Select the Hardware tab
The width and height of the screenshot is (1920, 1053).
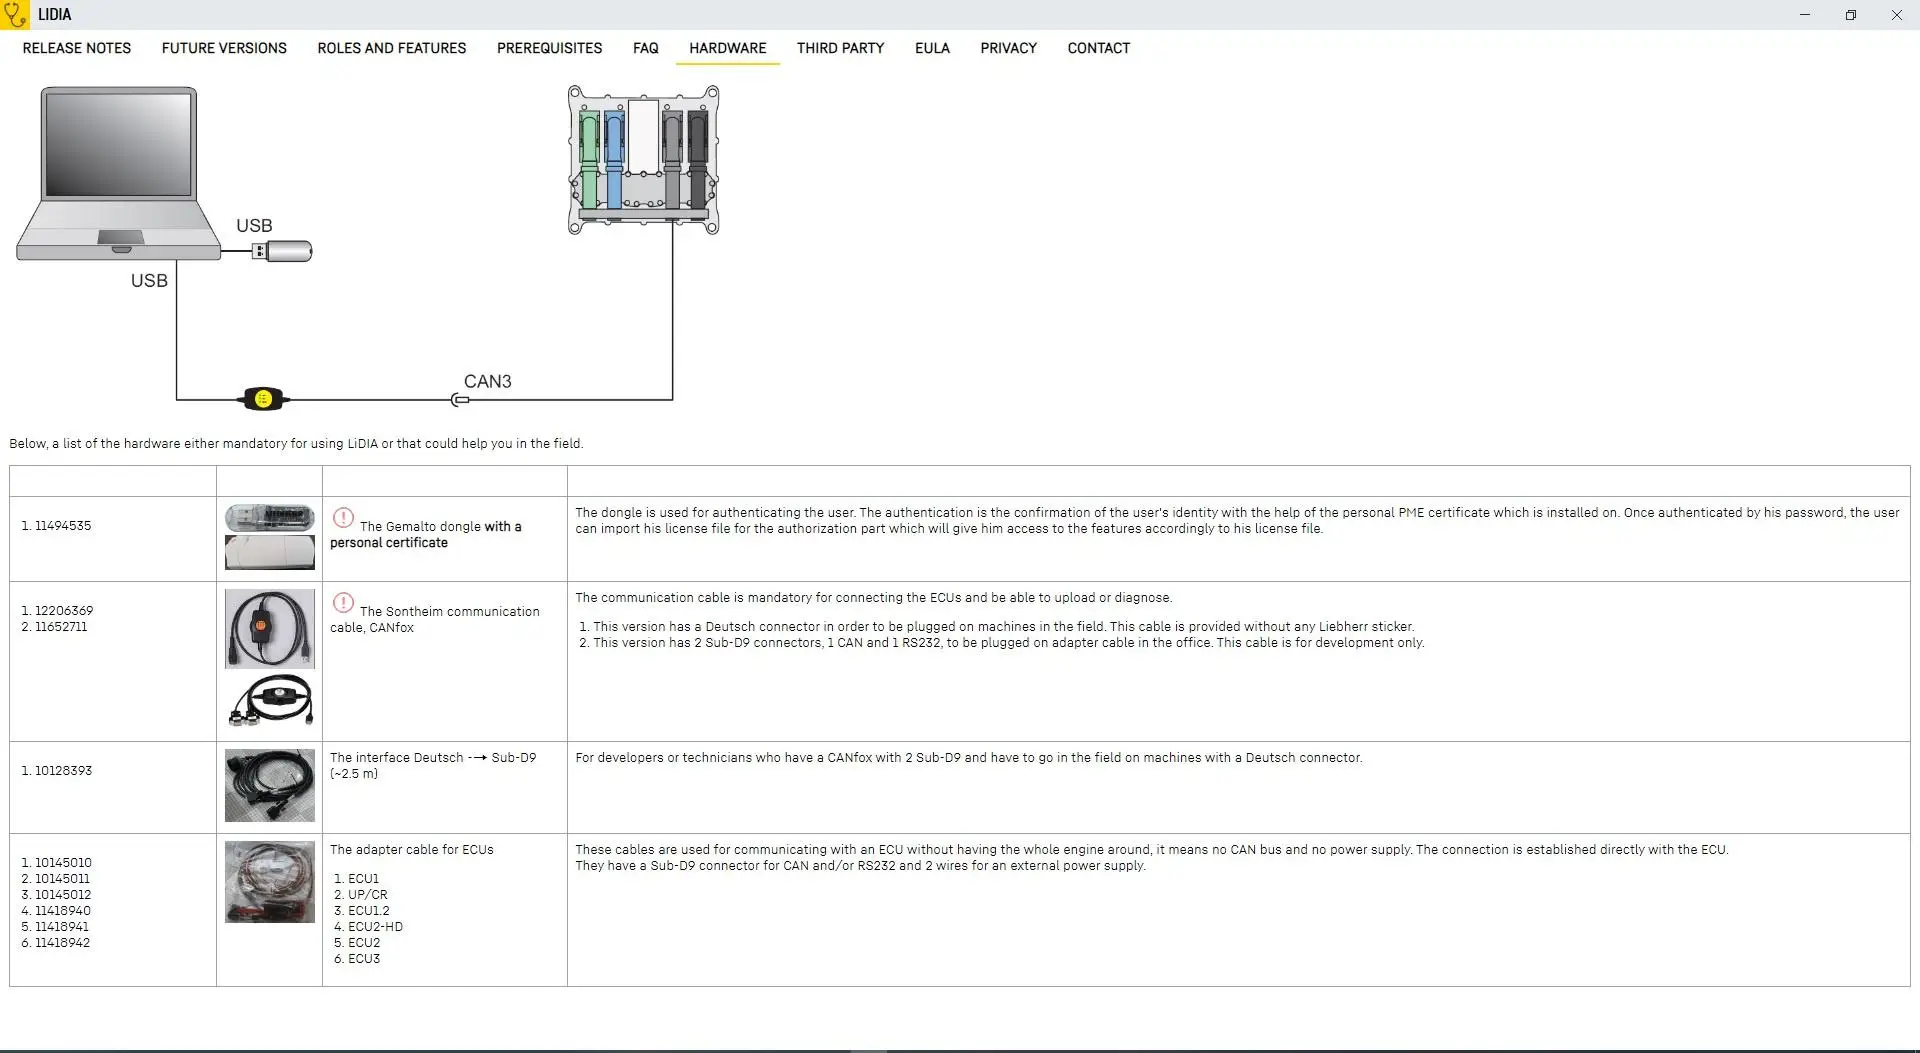[728, 48]
